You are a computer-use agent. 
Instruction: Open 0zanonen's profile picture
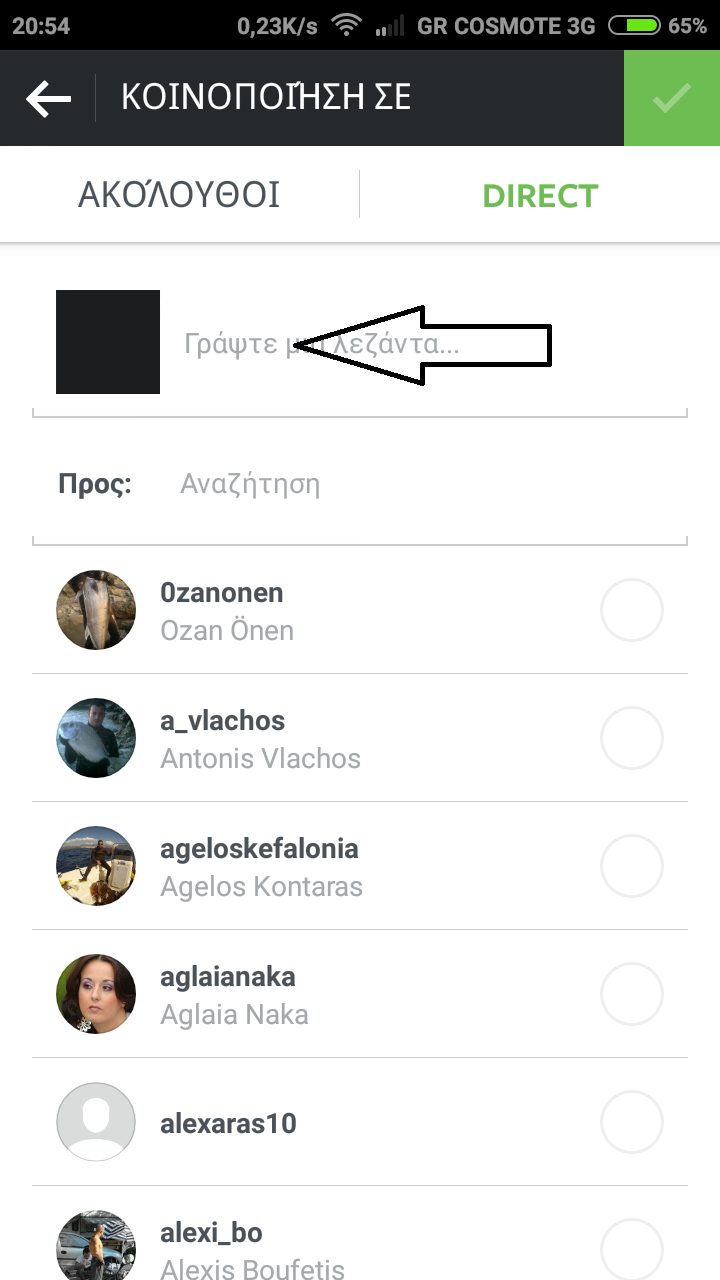coord(96,610)
